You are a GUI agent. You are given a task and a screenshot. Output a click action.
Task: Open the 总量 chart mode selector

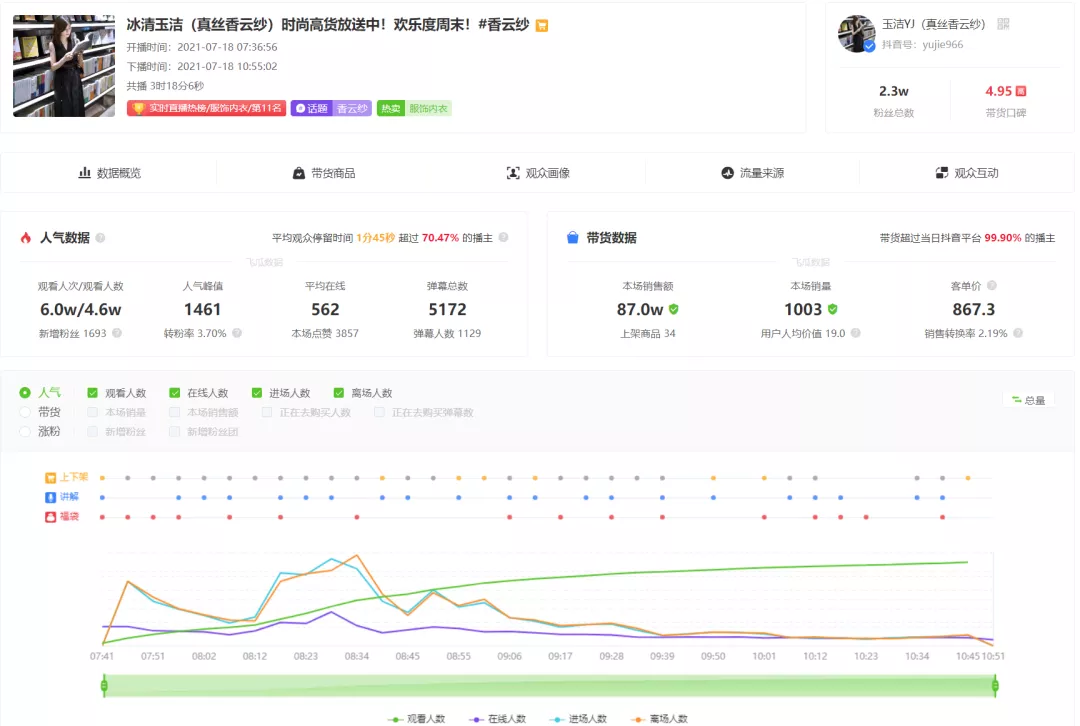(1028, 400)
